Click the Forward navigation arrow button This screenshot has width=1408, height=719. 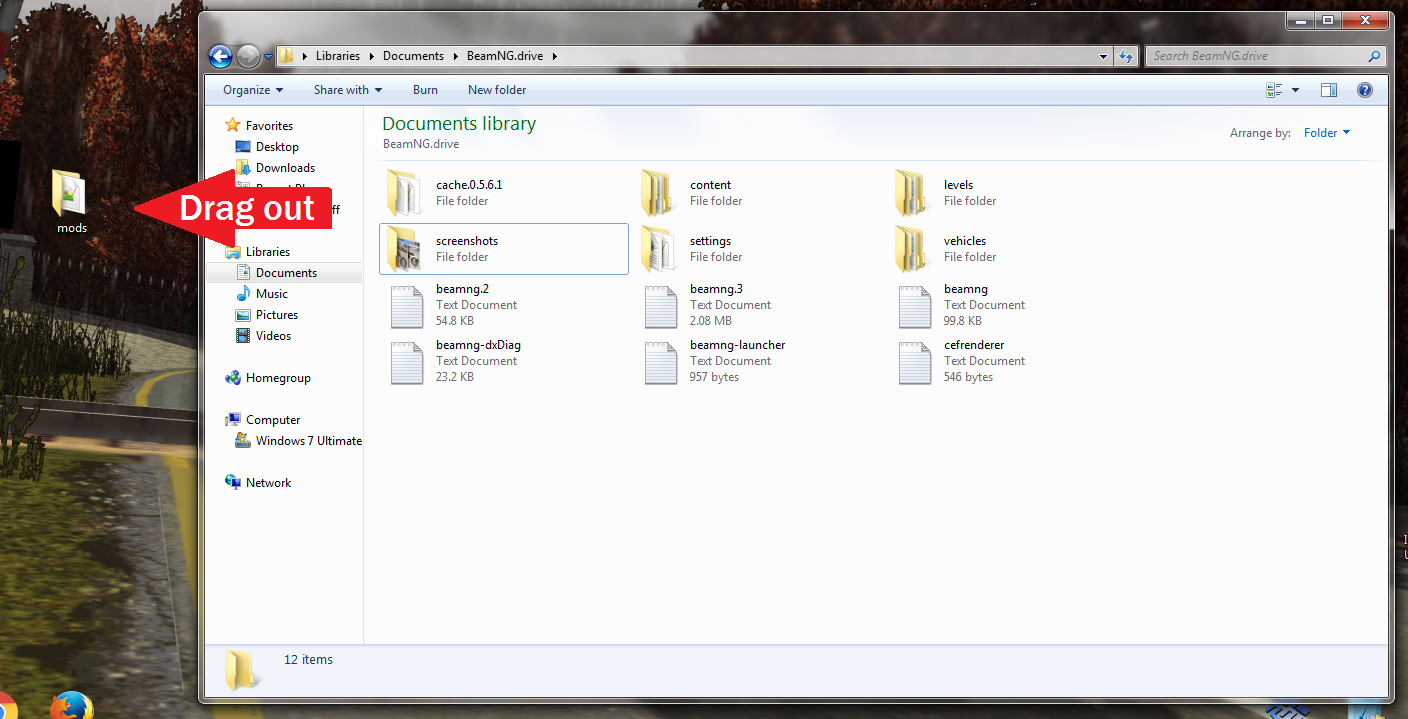pyautogui.click(x=248, y=56)
